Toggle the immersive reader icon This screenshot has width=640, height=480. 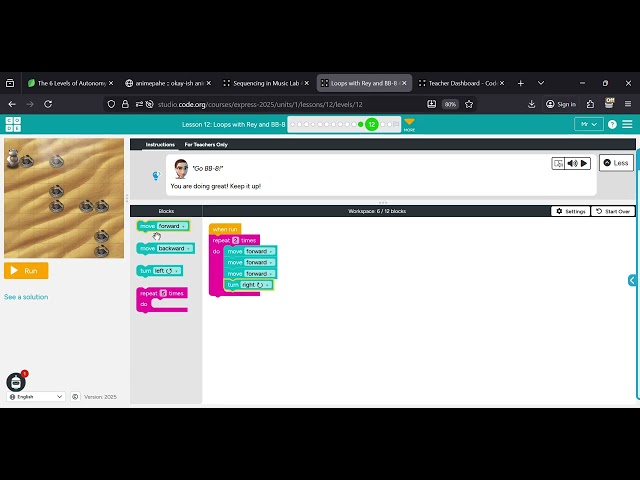pos(558,163)
